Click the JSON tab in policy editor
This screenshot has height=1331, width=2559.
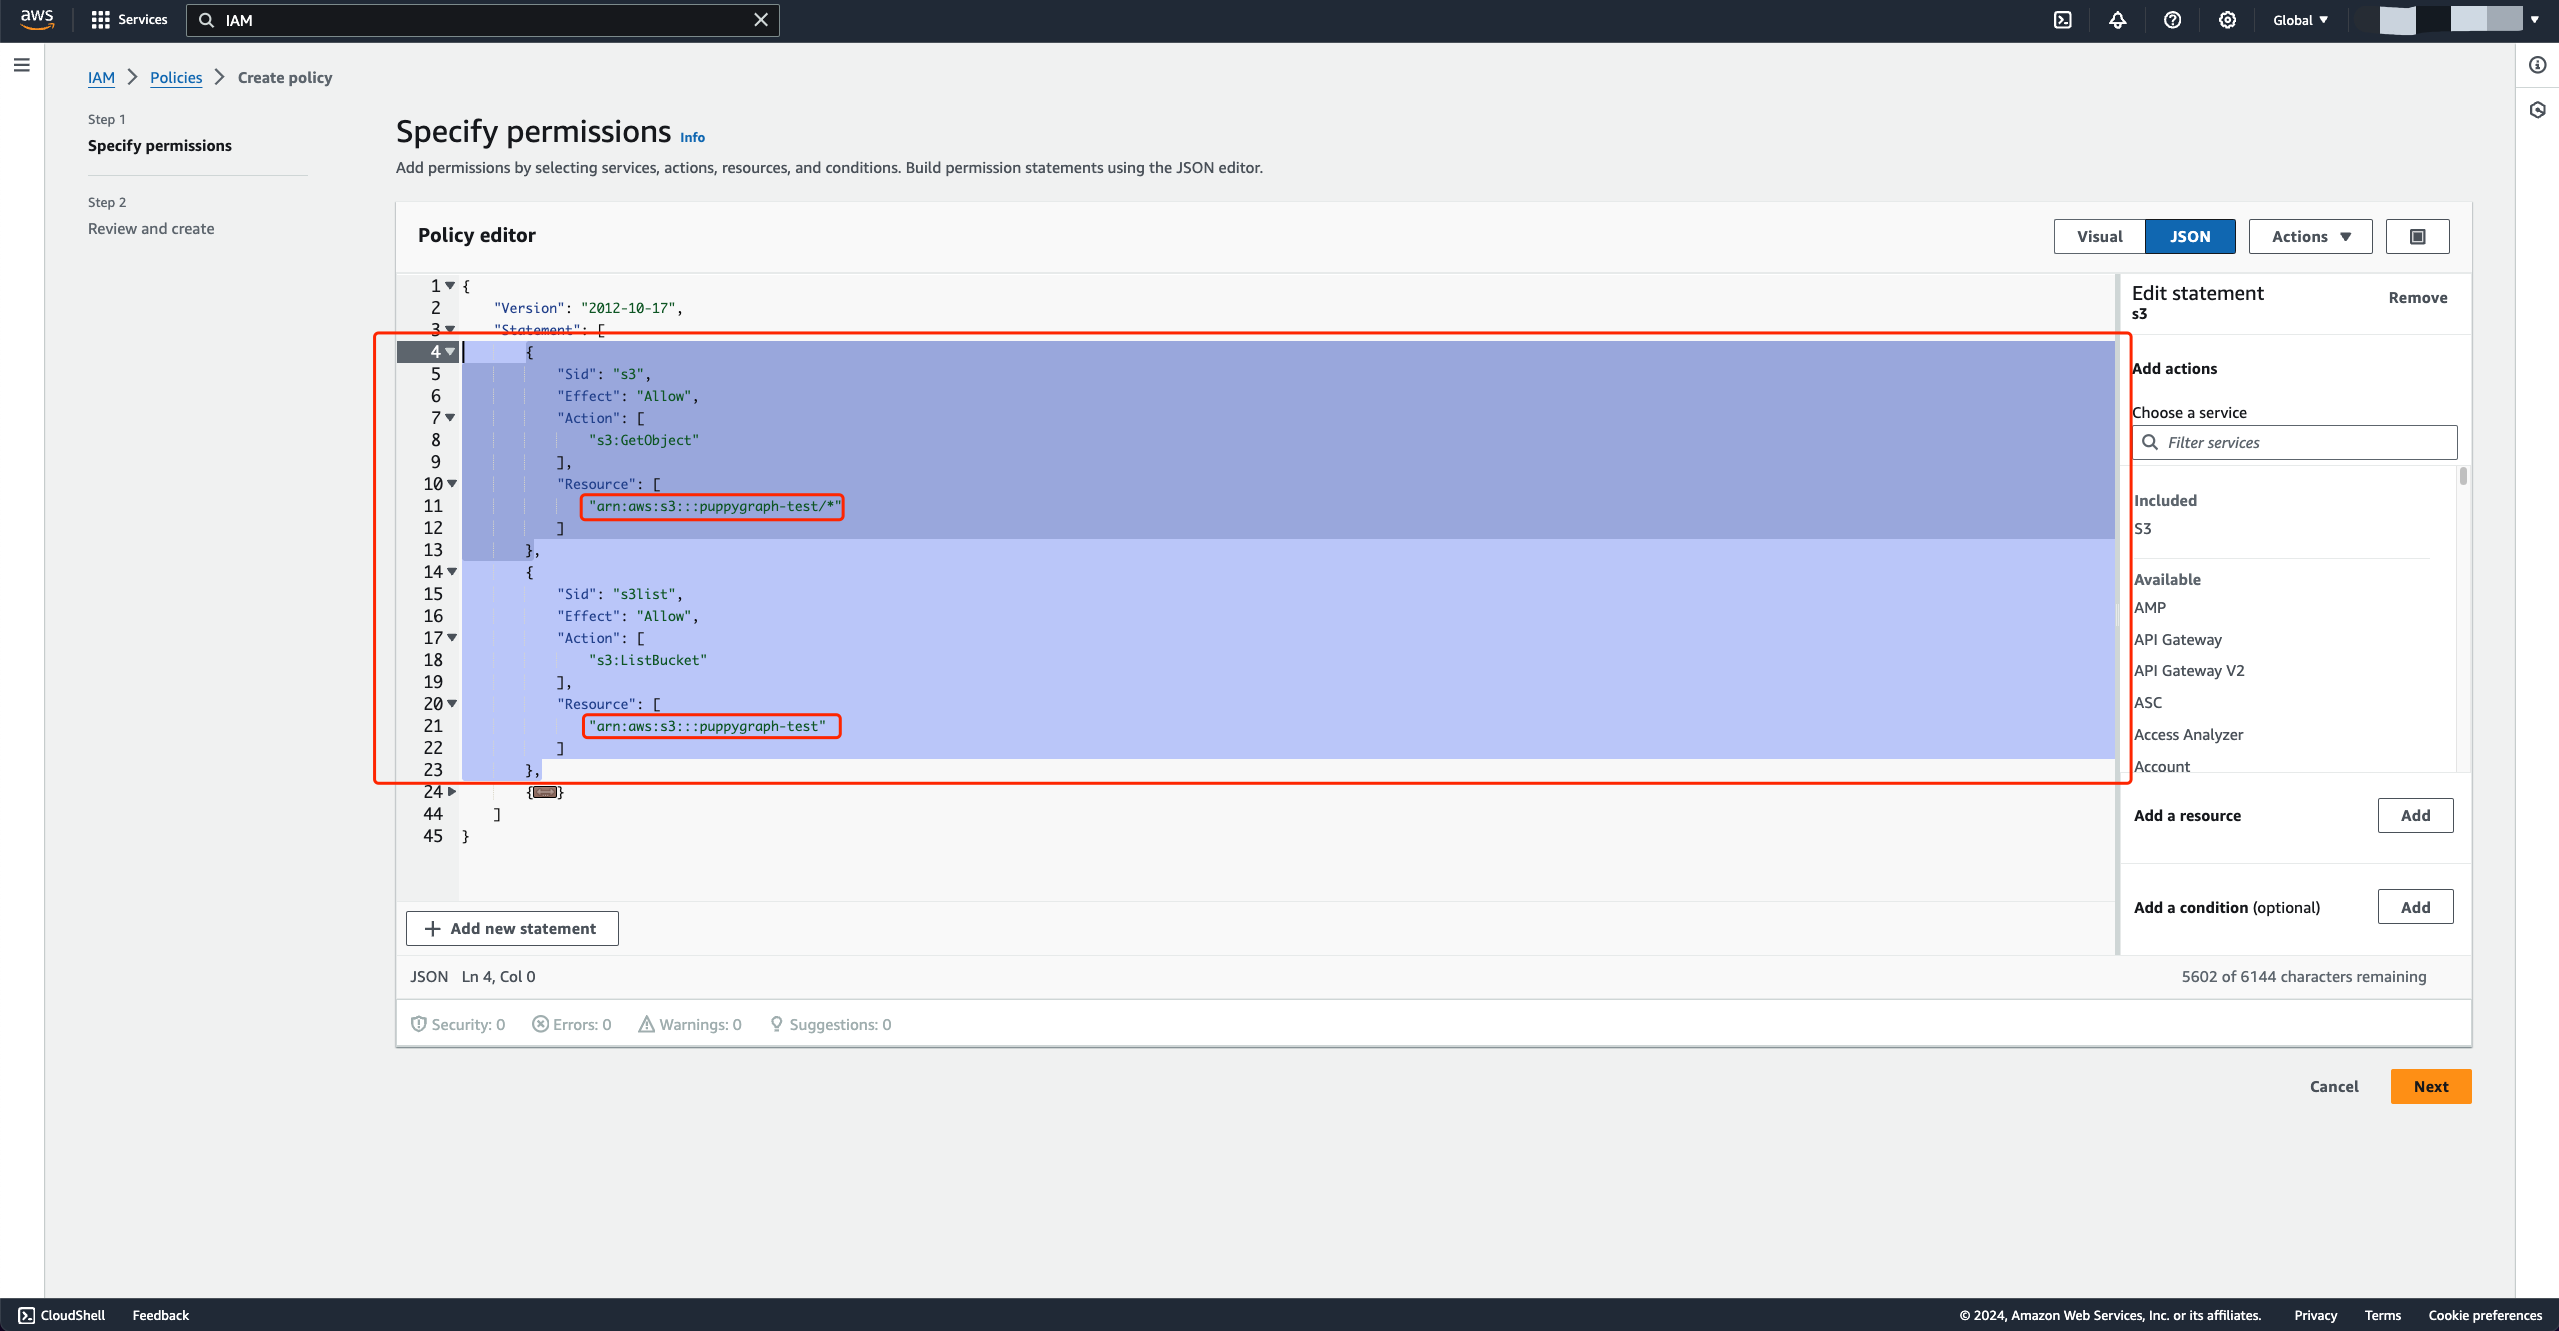(2190, 235)
